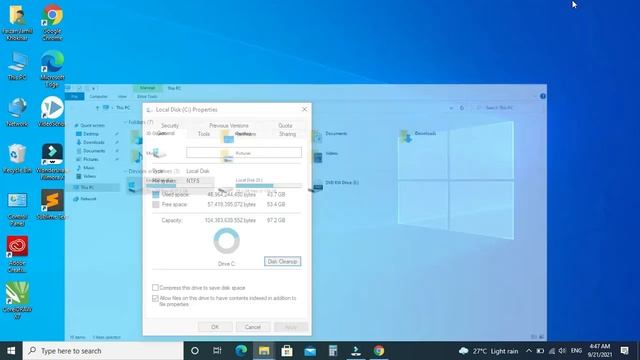
Task: Switch to File Explorer on the taskbar
Action: 264,351
